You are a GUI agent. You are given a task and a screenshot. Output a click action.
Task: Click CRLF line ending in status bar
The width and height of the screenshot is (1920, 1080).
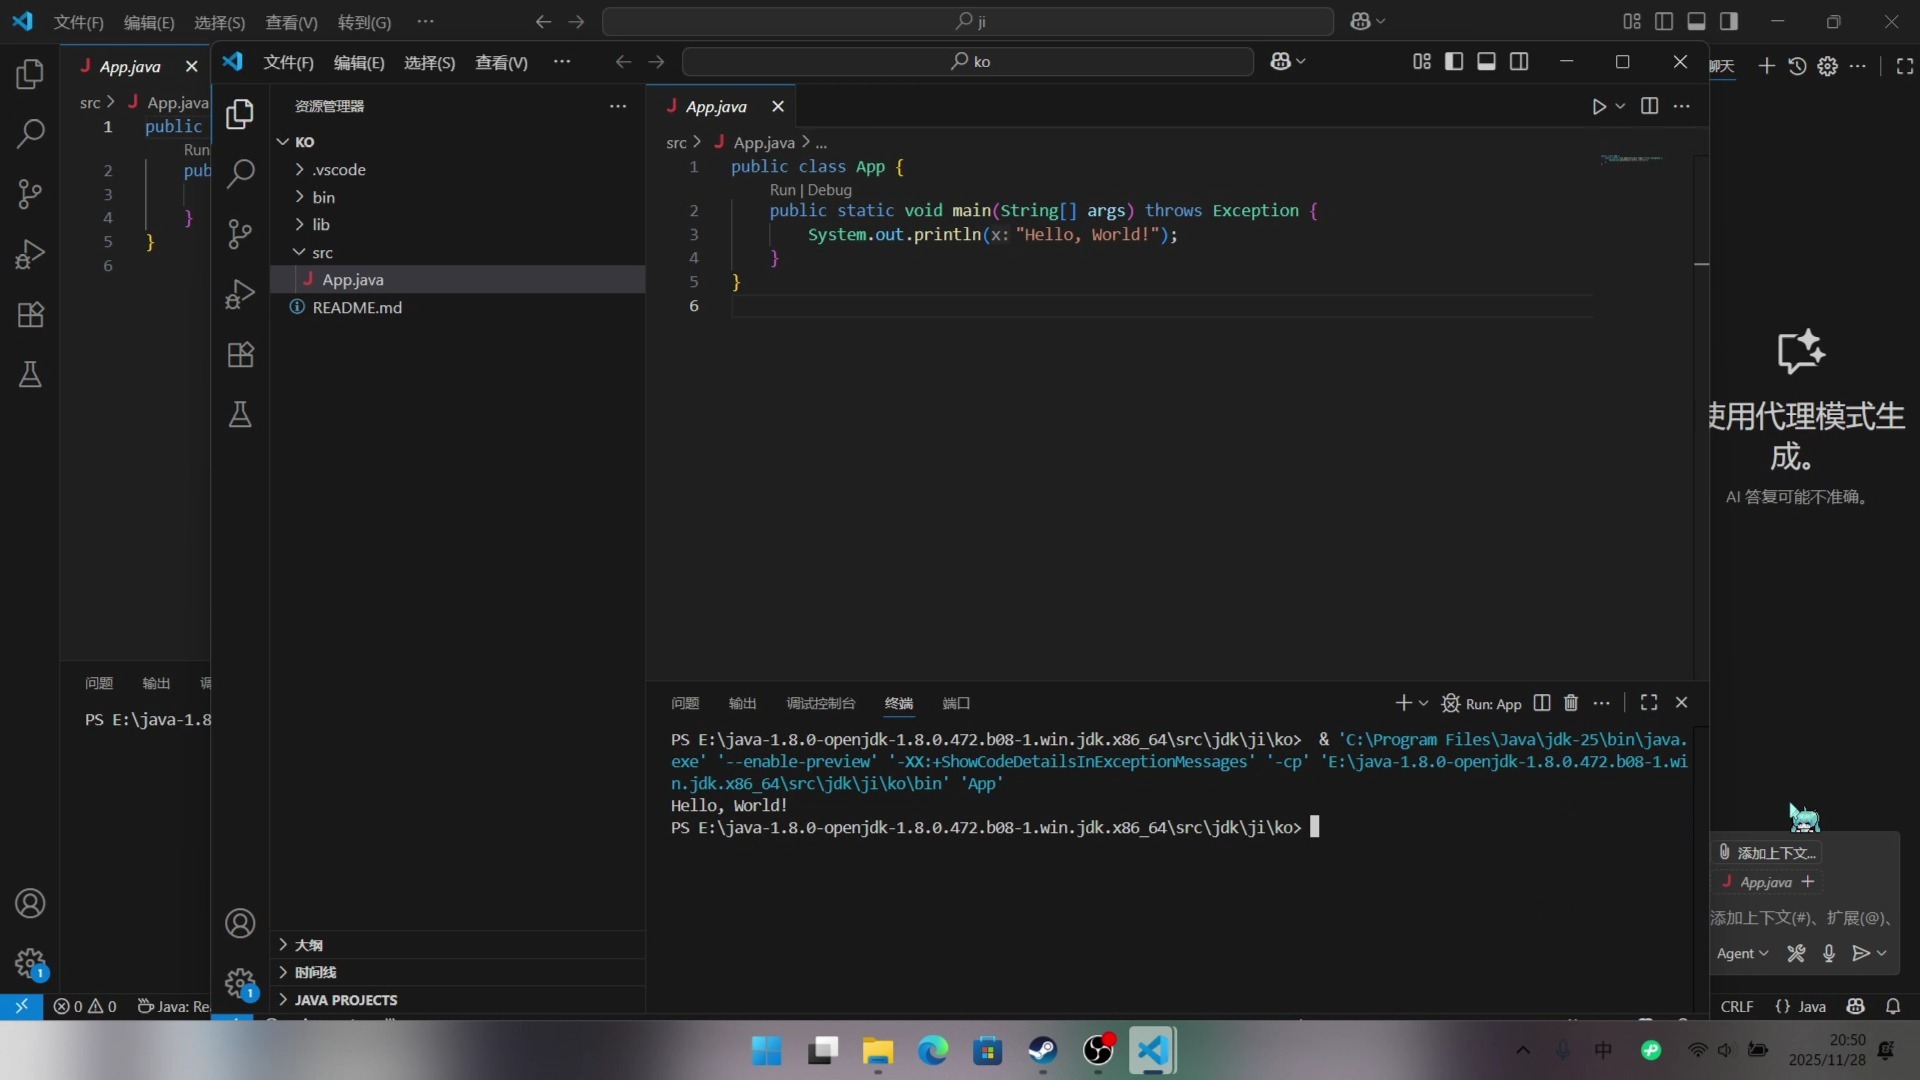[x=1737, y=1007]
